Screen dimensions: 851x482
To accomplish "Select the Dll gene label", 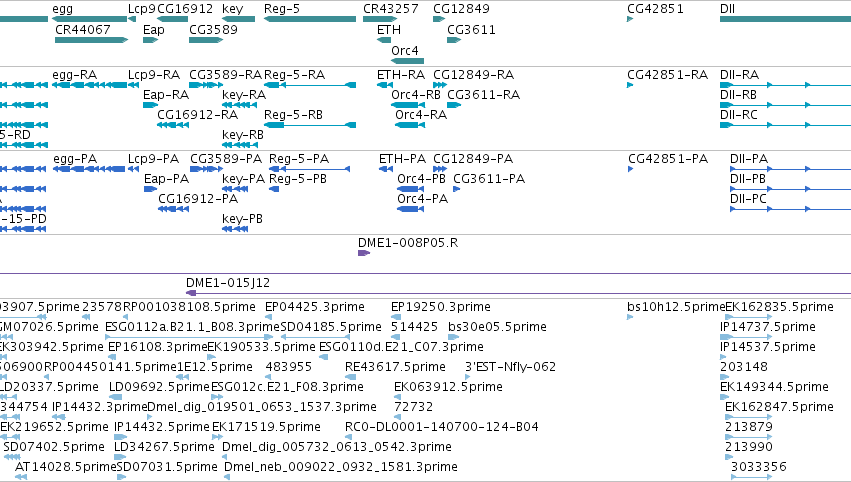I will tap(727, 9).
